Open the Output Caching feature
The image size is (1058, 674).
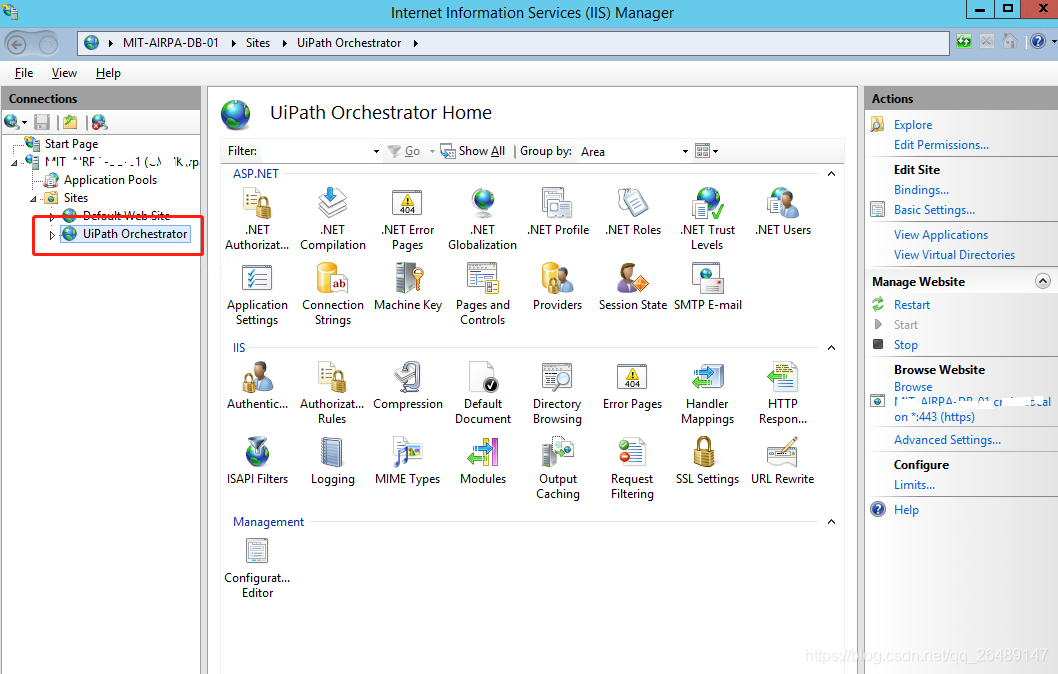[558, 468]
